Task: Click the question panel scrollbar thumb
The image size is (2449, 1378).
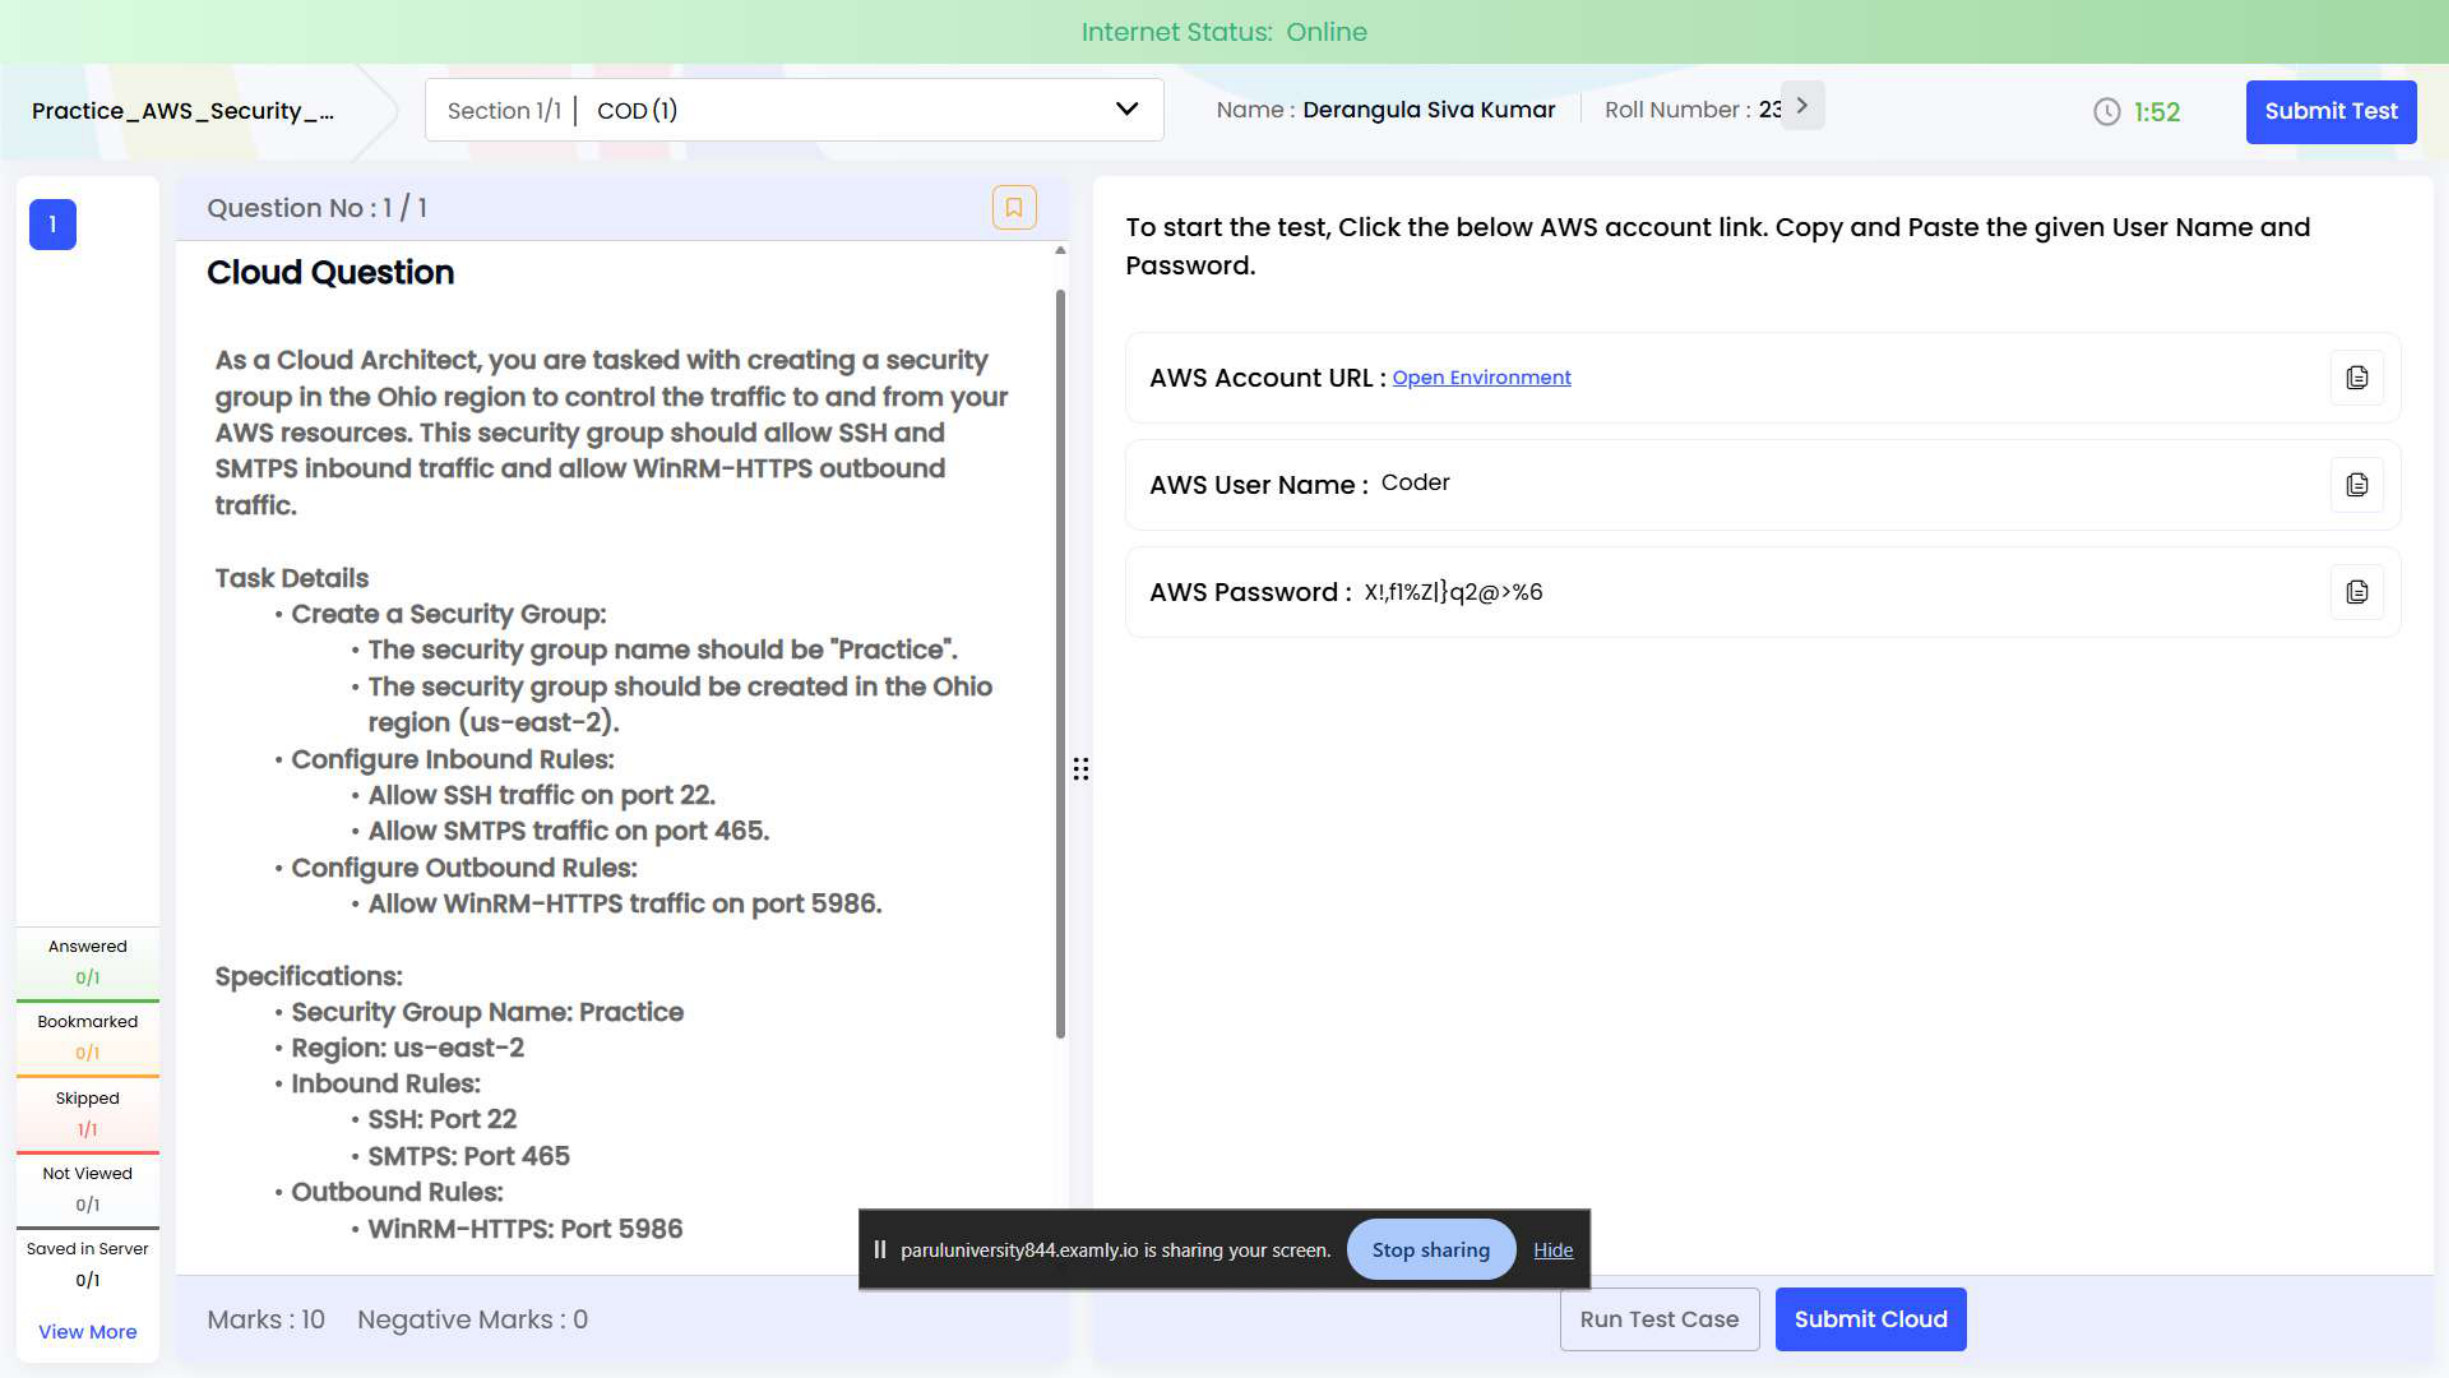Action: [1060, 664]
